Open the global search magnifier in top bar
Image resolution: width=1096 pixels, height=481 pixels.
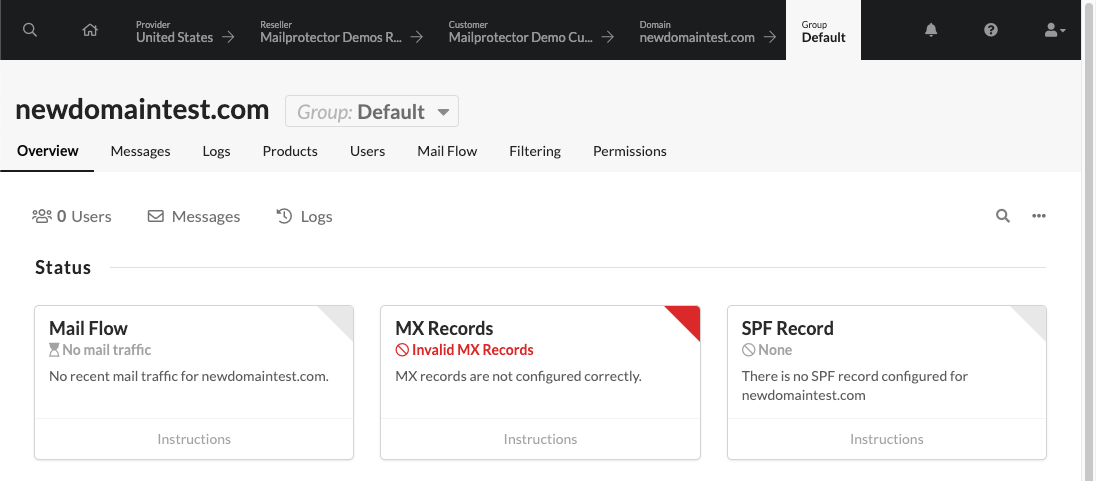tap(29, 30)
